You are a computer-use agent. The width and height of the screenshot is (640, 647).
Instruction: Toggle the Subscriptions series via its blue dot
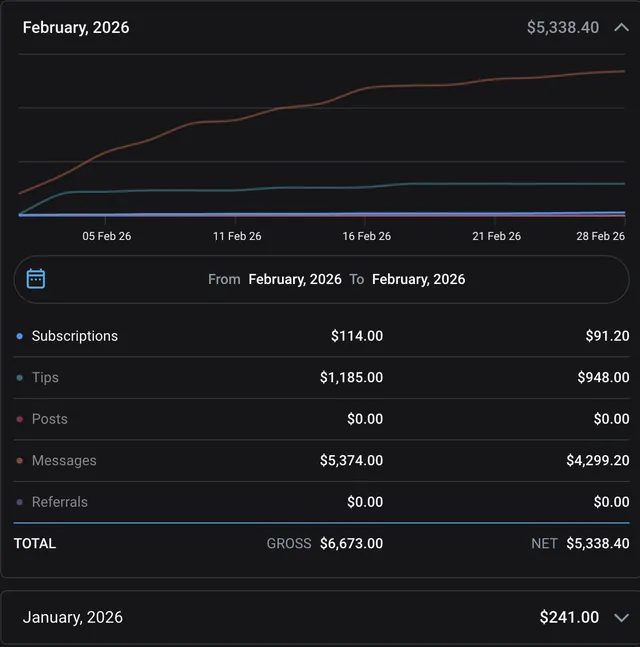tap(19, 336)
